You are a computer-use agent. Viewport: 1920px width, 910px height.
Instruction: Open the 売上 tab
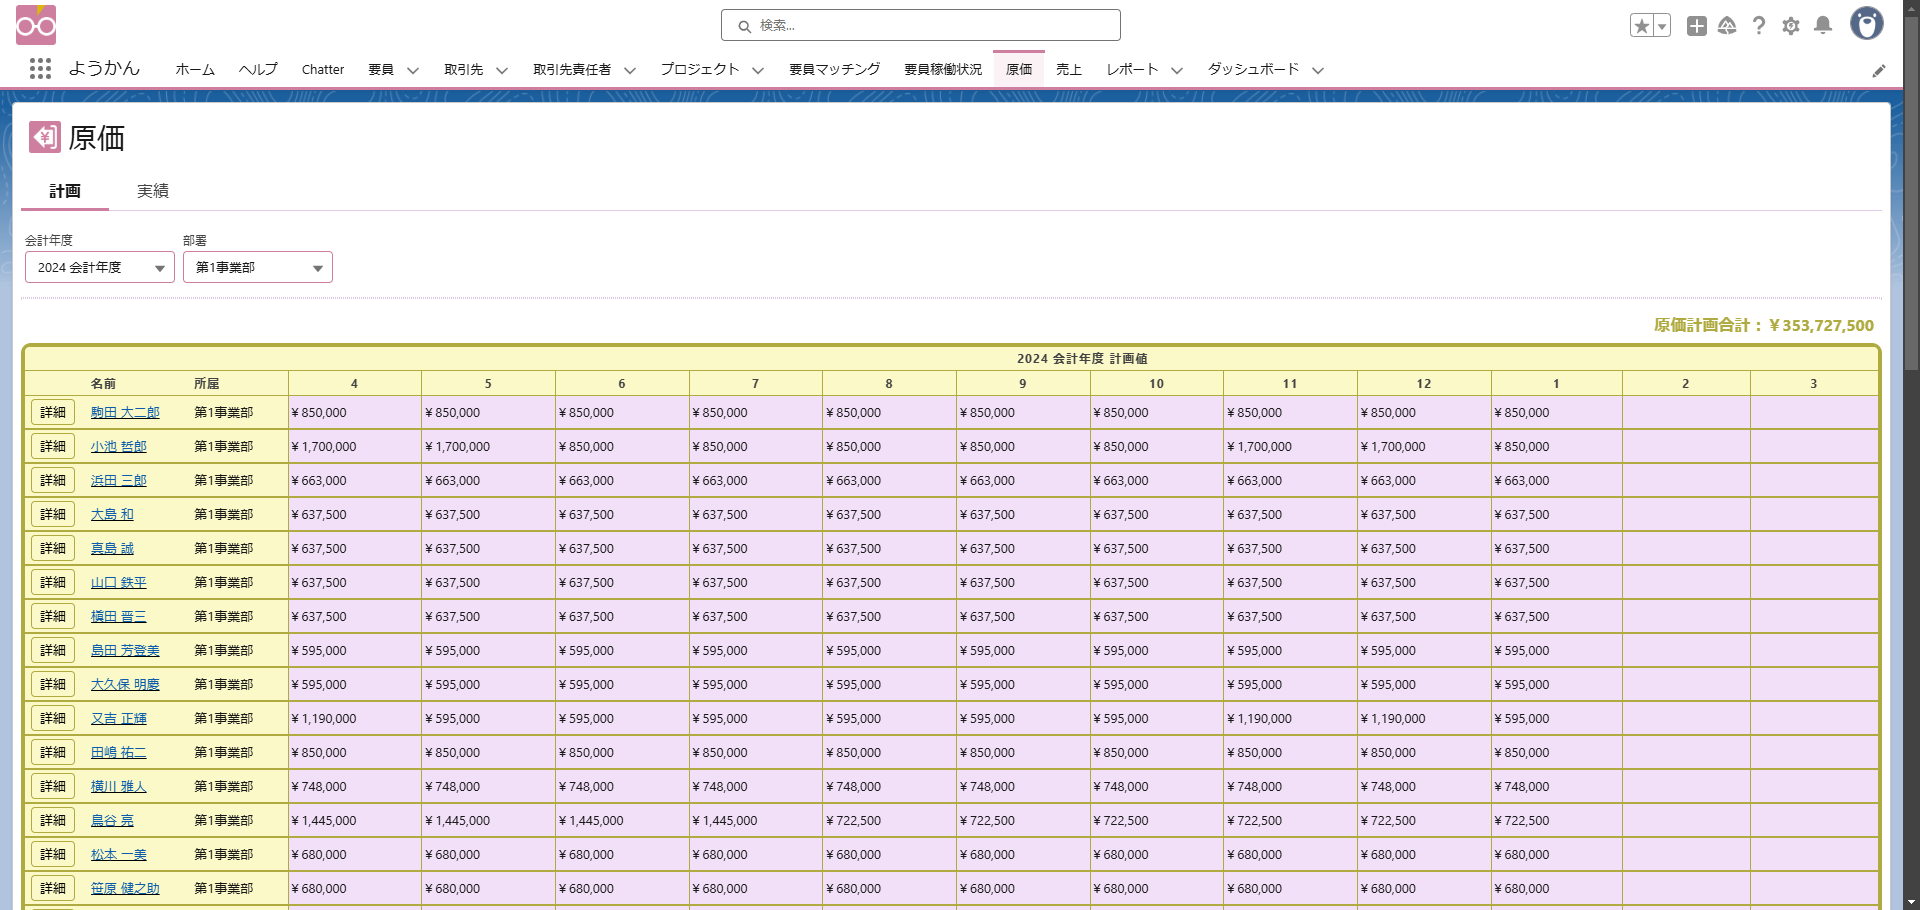point(1069,69)
